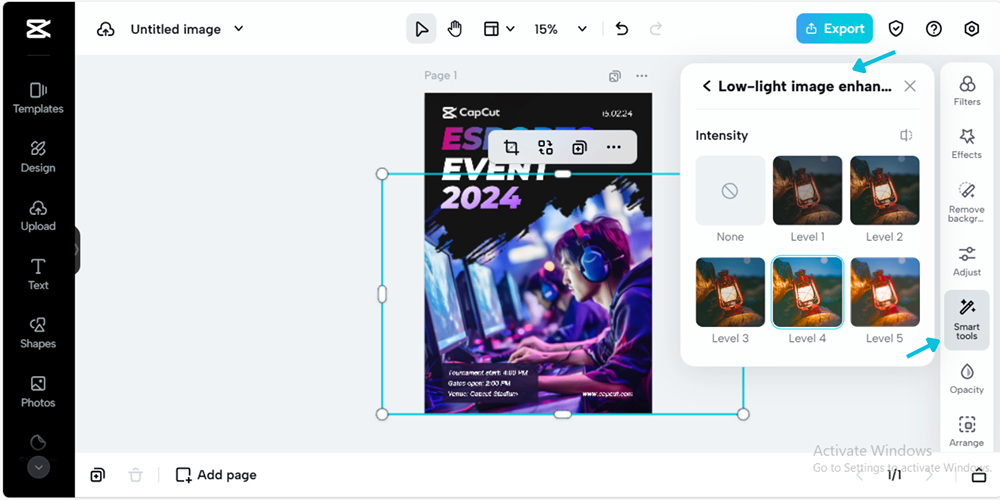Undo the last action
The image size is (1000, 500).
point(622,29)
